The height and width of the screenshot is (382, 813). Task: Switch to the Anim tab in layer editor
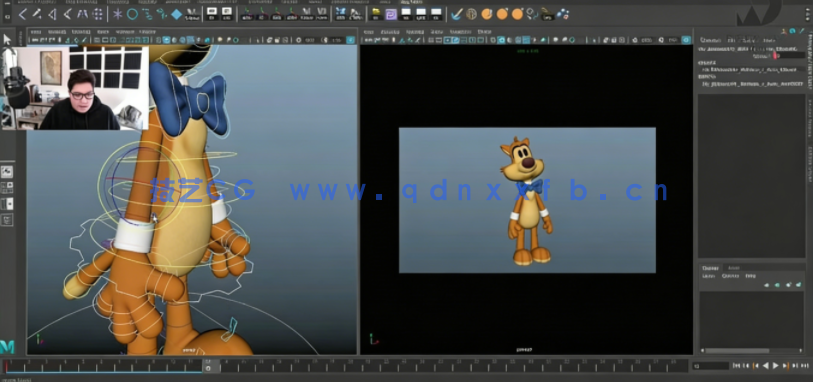pyautogui.click(x=734, y=268)
